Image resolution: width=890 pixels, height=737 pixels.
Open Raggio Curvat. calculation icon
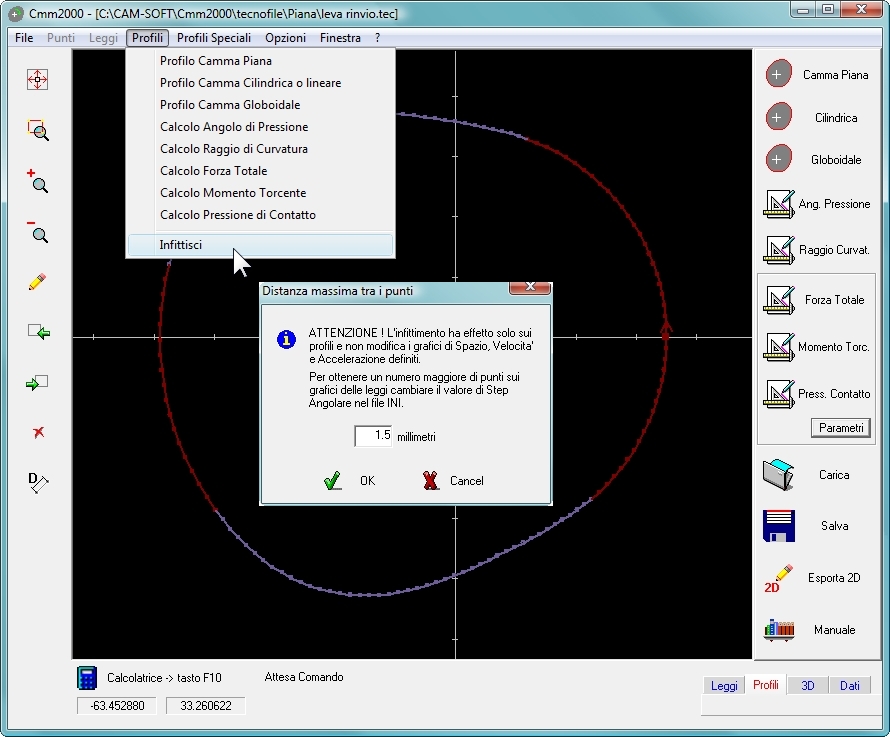[x=779, y=250]
